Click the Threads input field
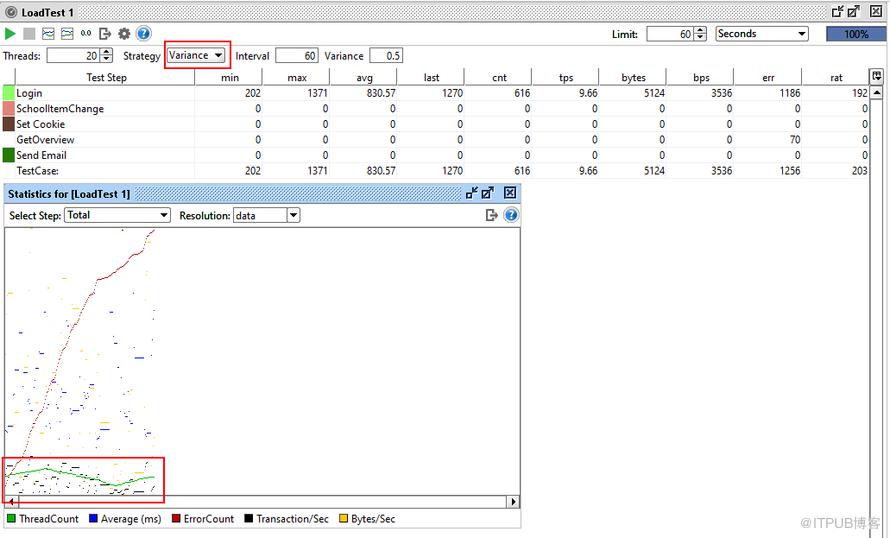The width and height of the screenshot is (890, 538). [73, 56]
